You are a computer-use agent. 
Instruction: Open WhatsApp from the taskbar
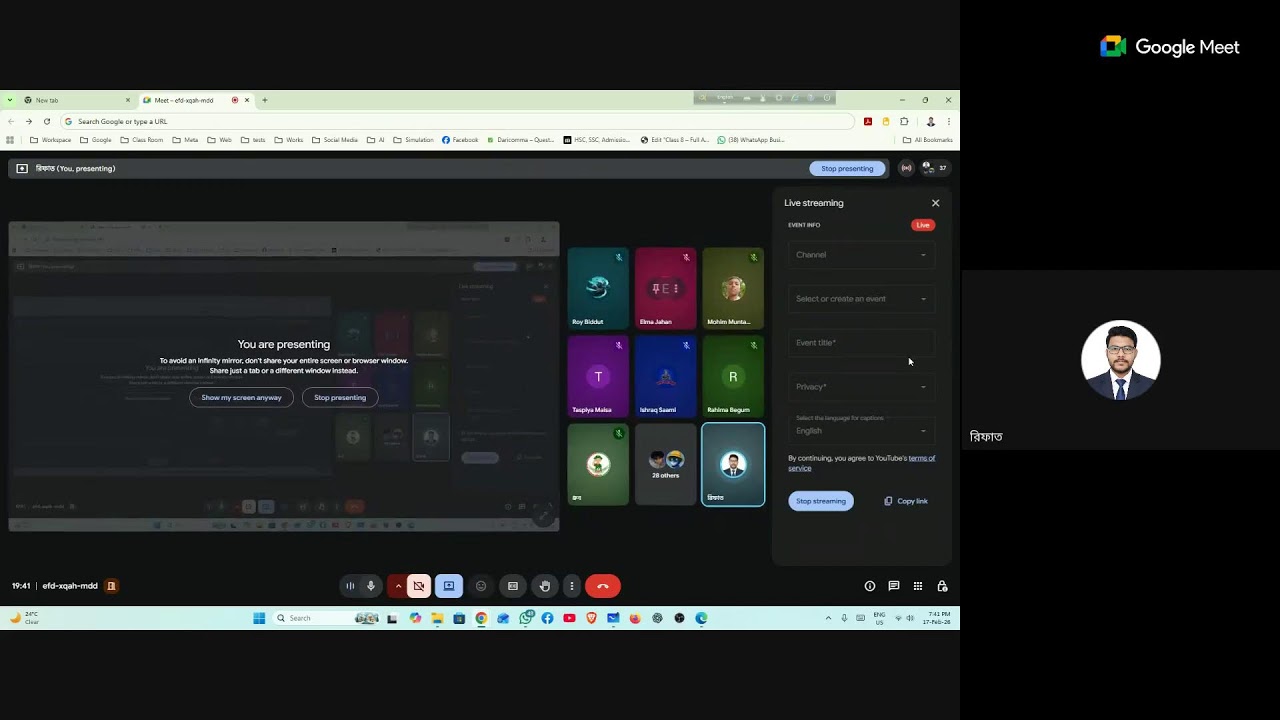[525, 618]
